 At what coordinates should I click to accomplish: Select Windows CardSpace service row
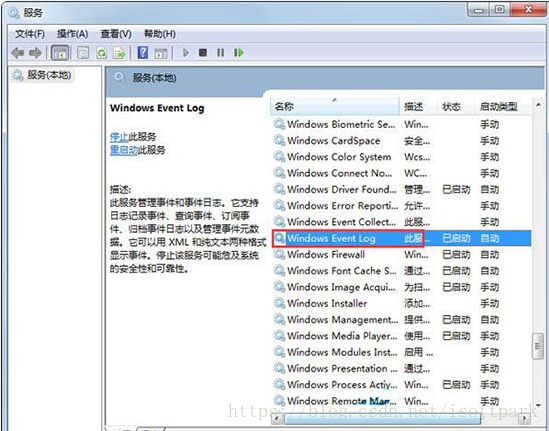coord(402,141)
